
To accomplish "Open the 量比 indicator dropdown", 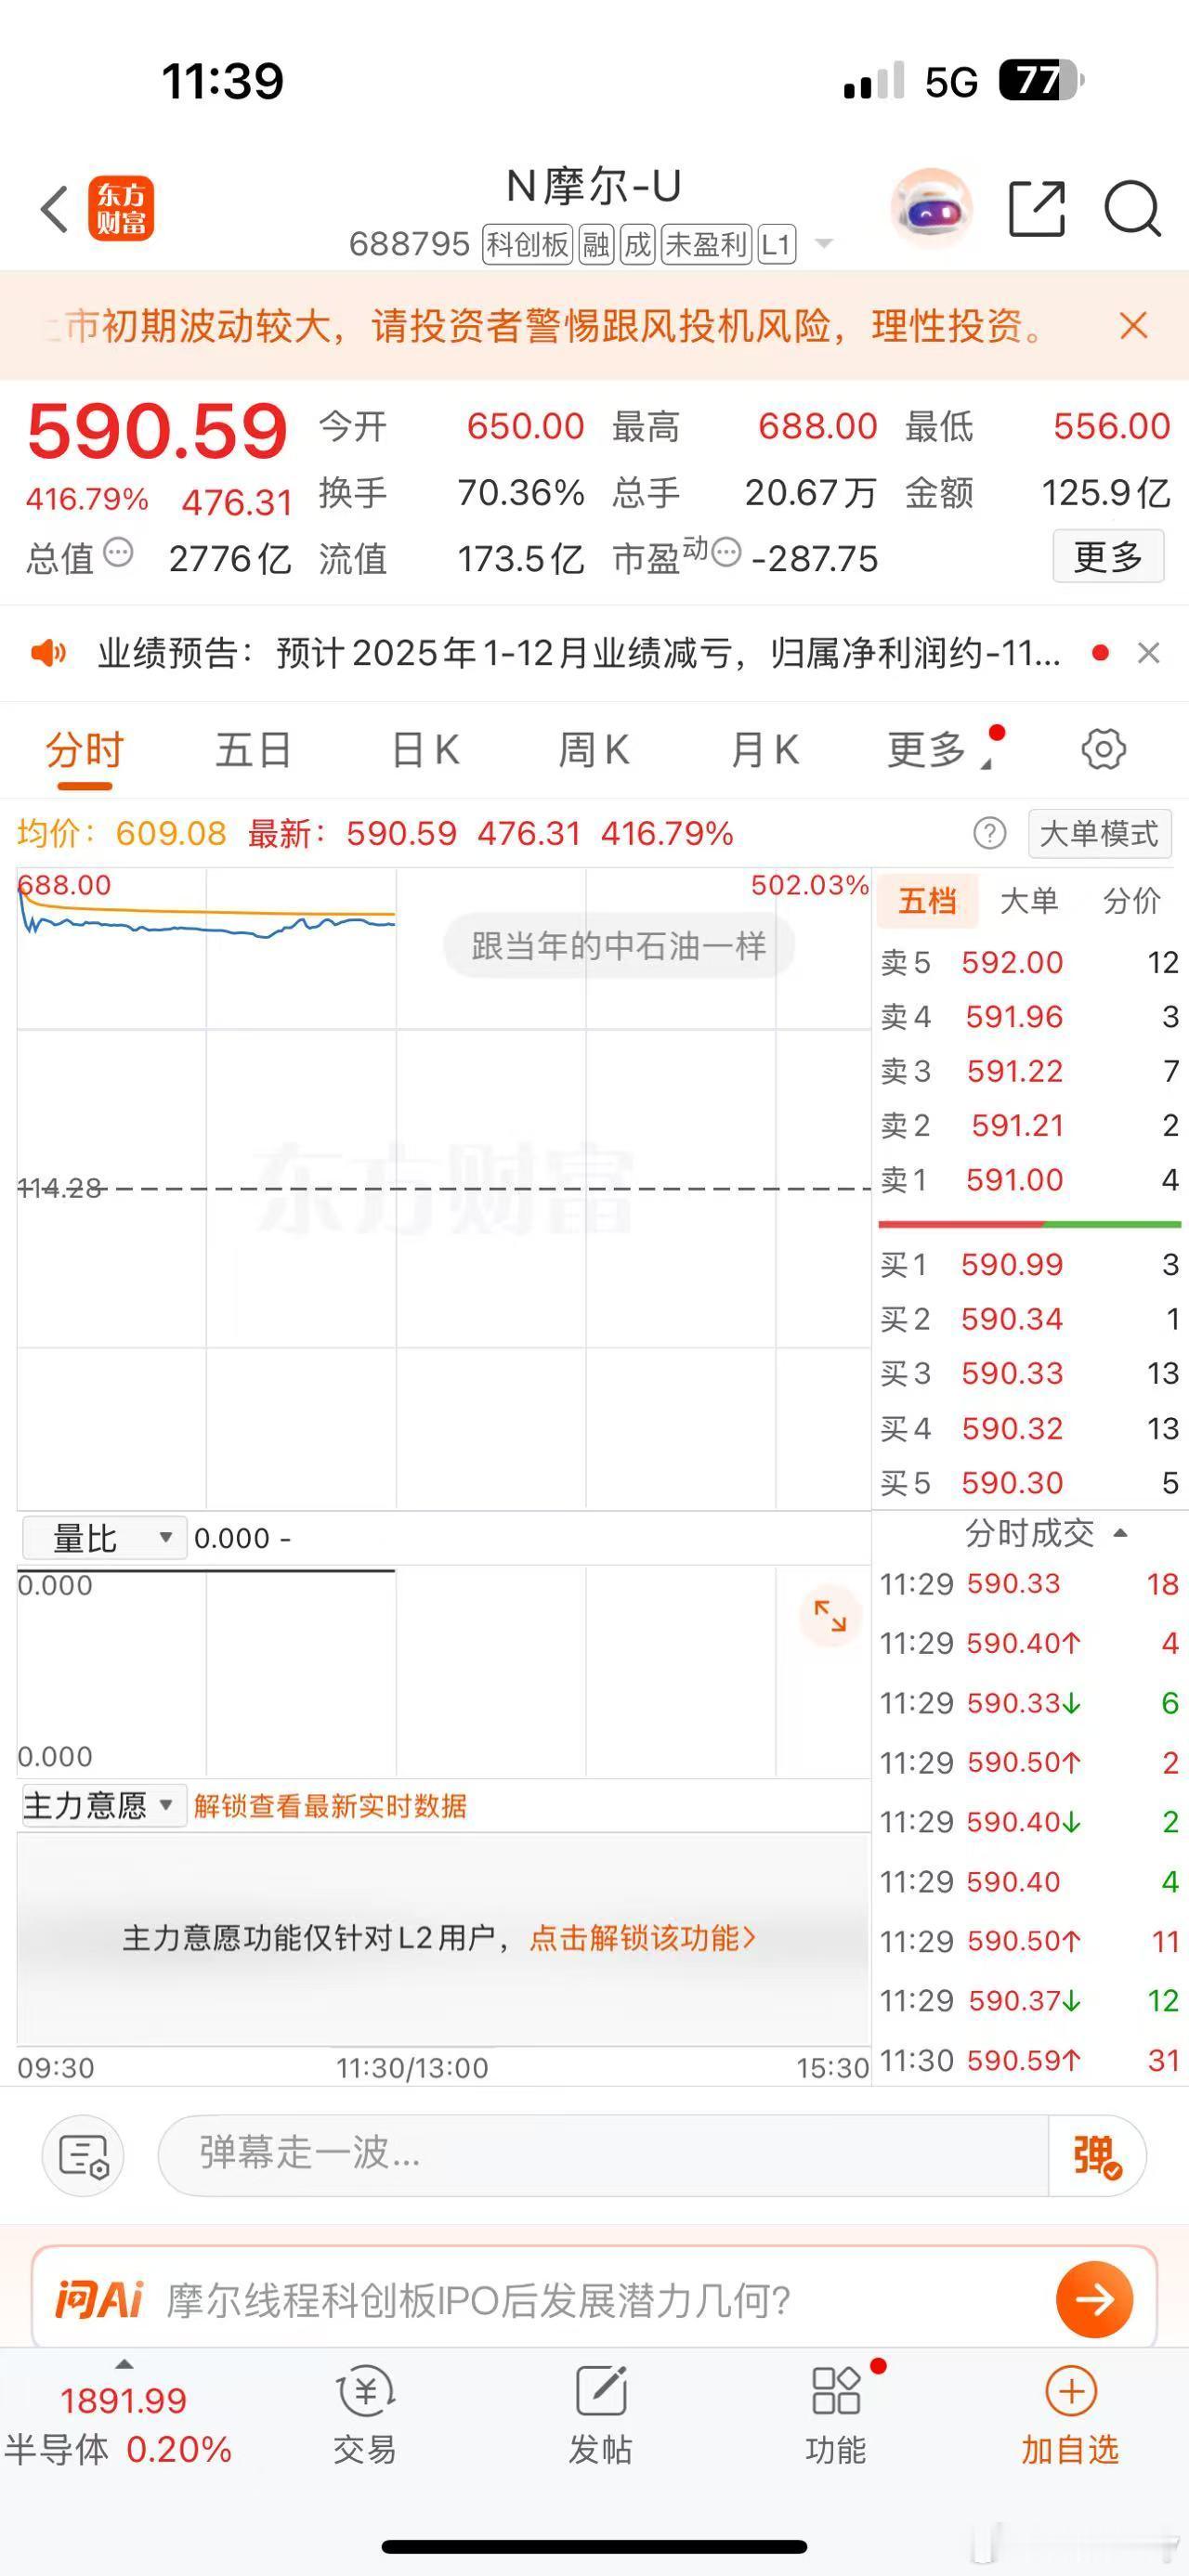I will coord(104,1538).
